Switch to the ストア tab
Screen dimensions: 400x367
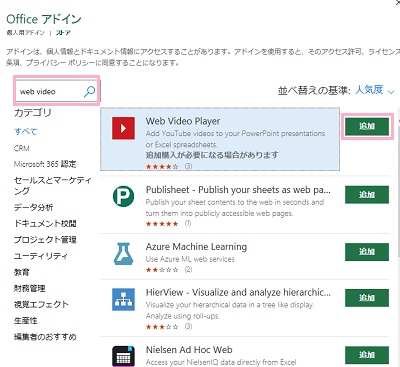pos(63,33)
